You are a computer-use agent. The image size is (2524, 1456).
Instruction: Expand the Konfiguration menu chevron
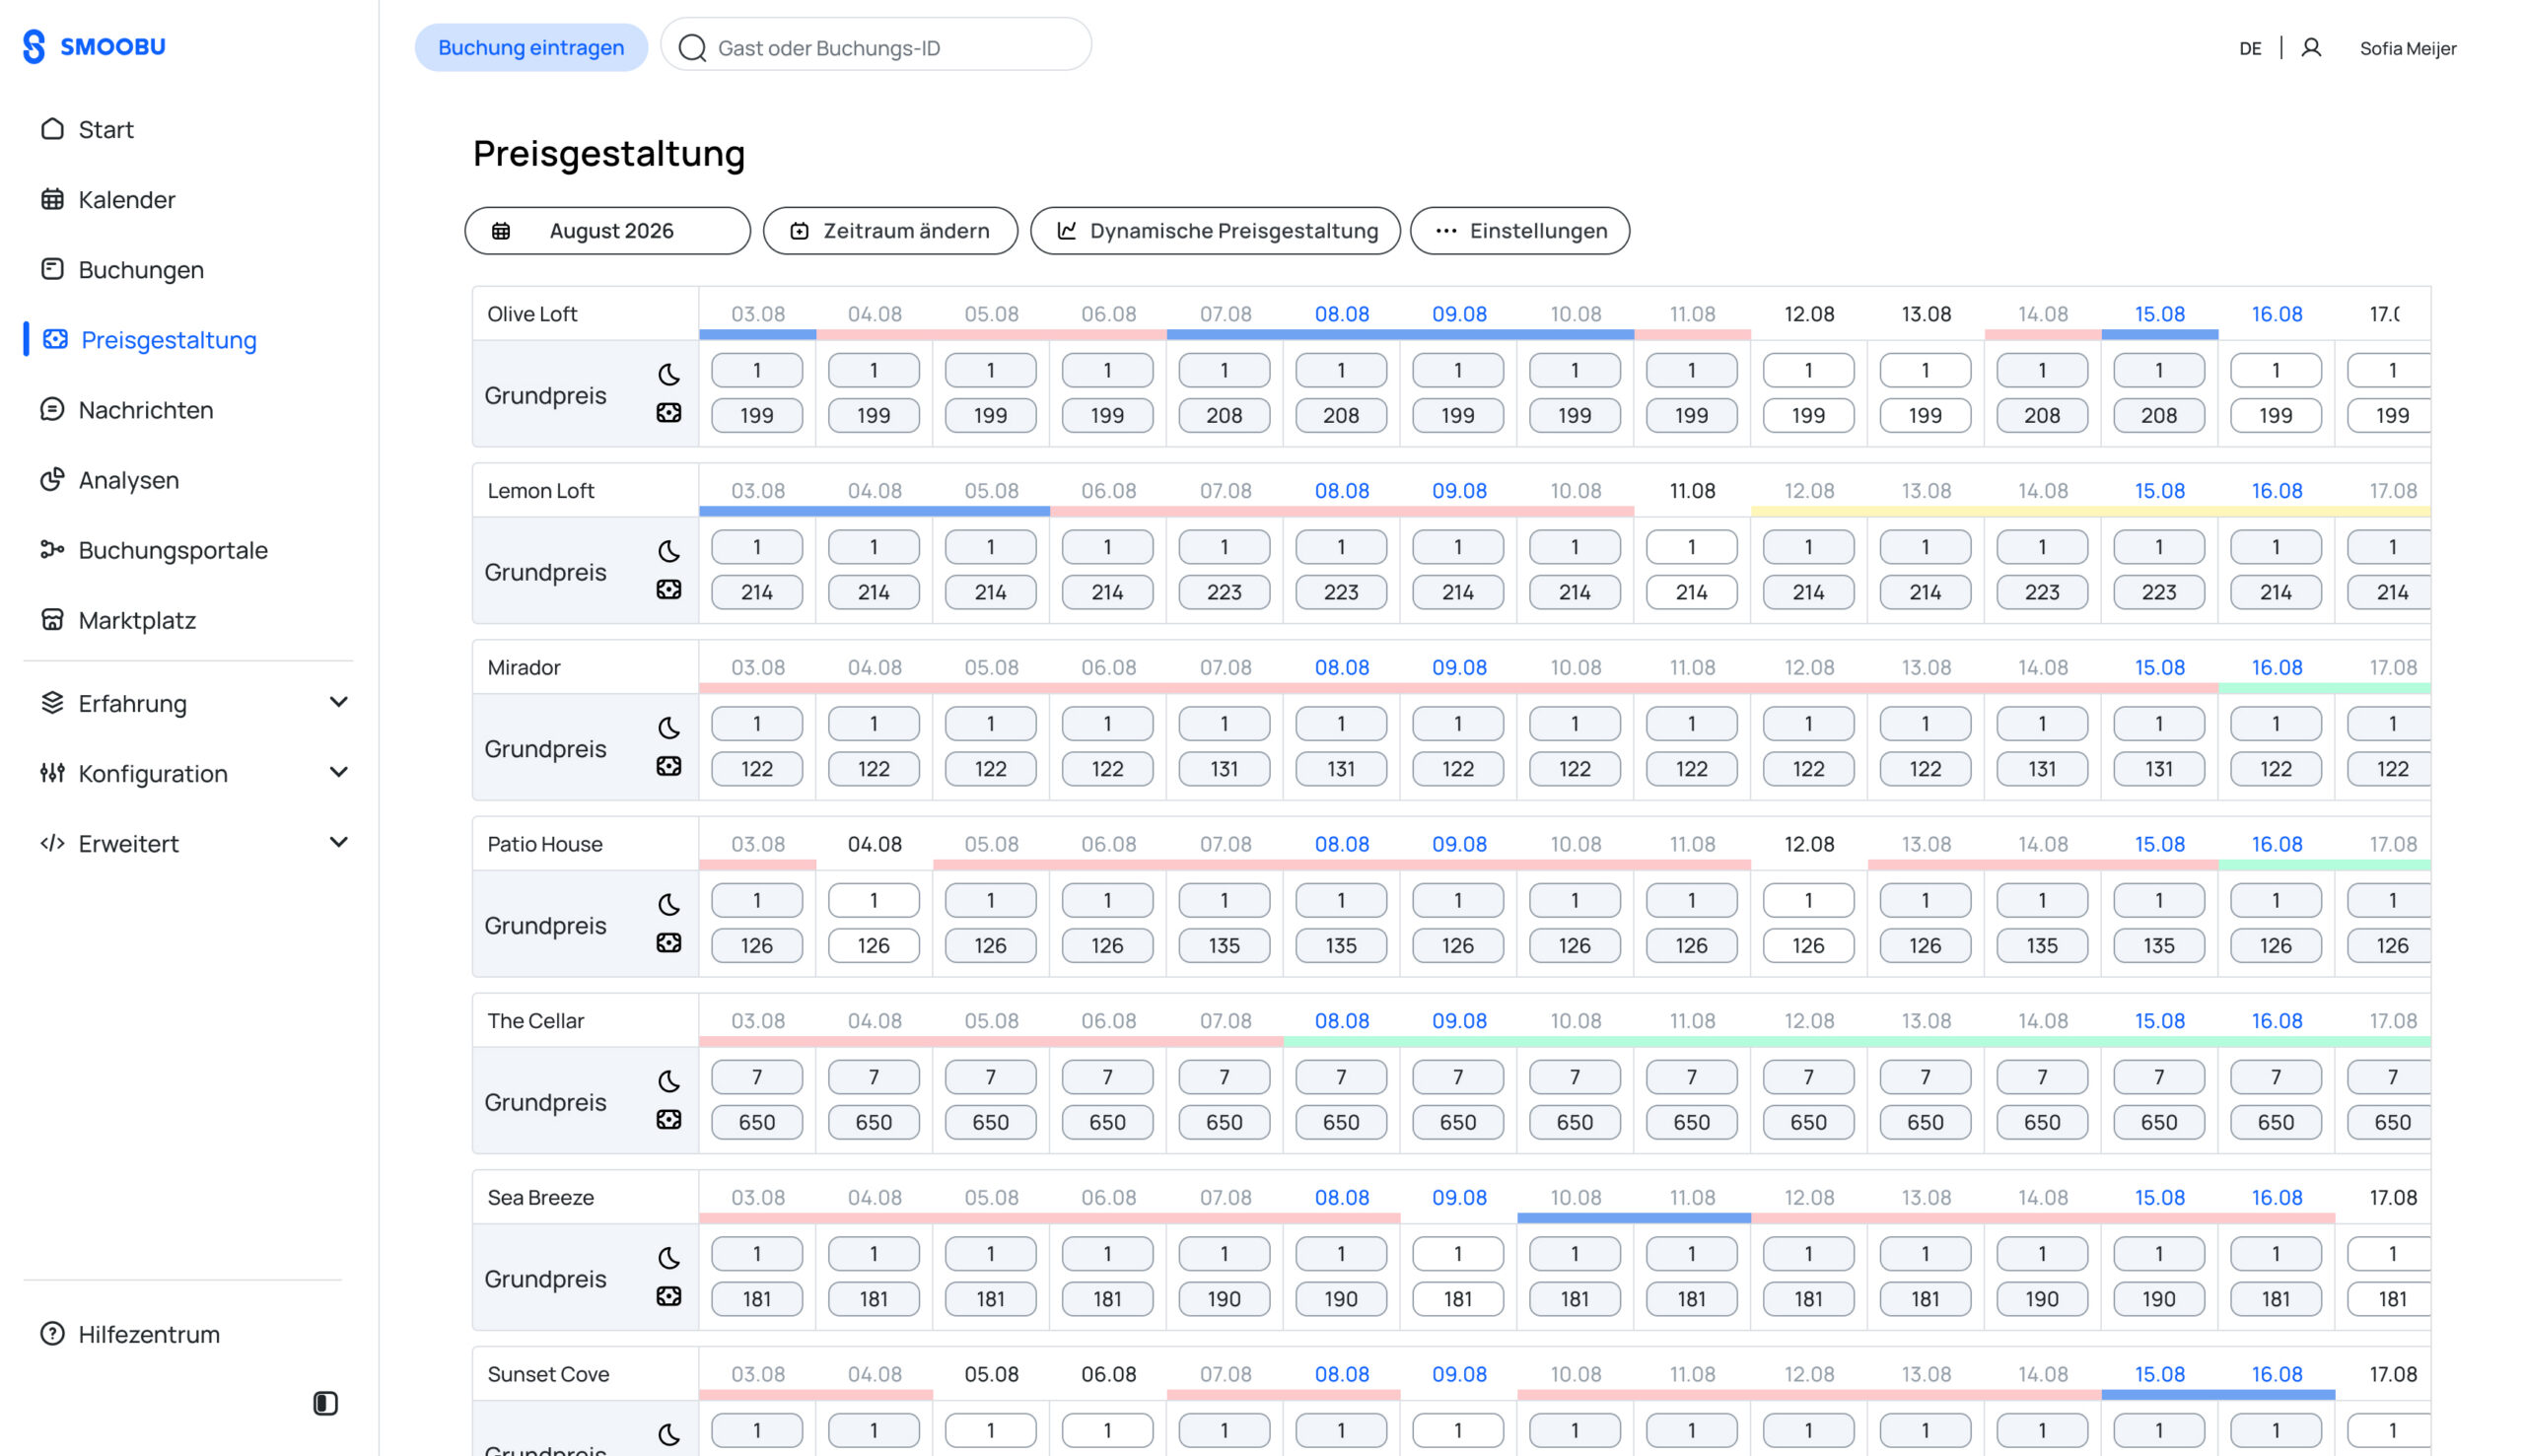click(x=339, y=772)
